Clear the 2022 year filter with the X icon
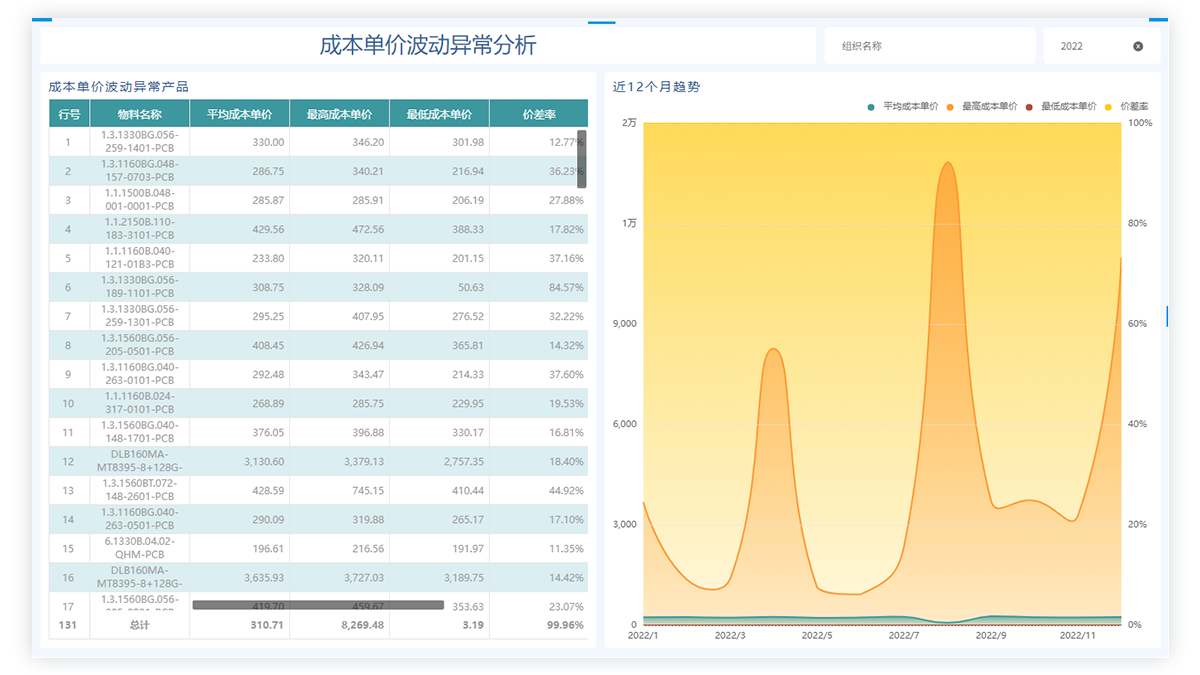Image resolution: width=1200 pixels, height=675 pixels. pyautogui.click(x=1138, y=46)
